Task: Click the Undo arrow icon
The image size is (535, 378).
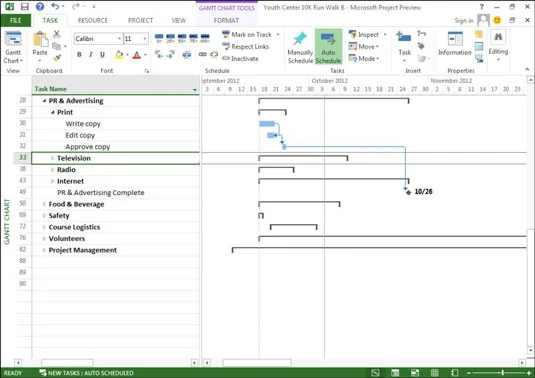Action: 55,6
